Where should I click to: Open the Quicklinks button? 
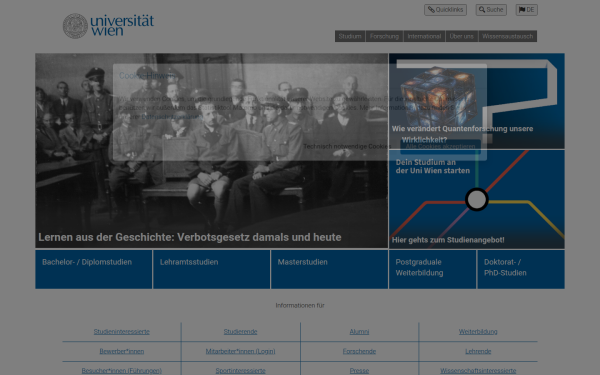pos(445,10)
